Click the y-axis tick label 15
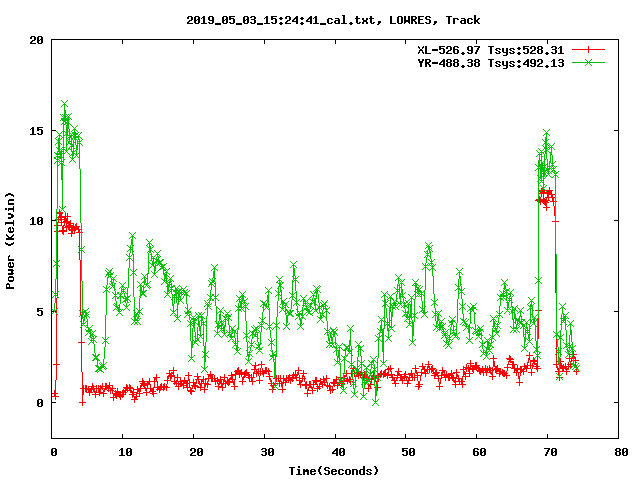This screenshot has height=480, width=640. point(36,131)
